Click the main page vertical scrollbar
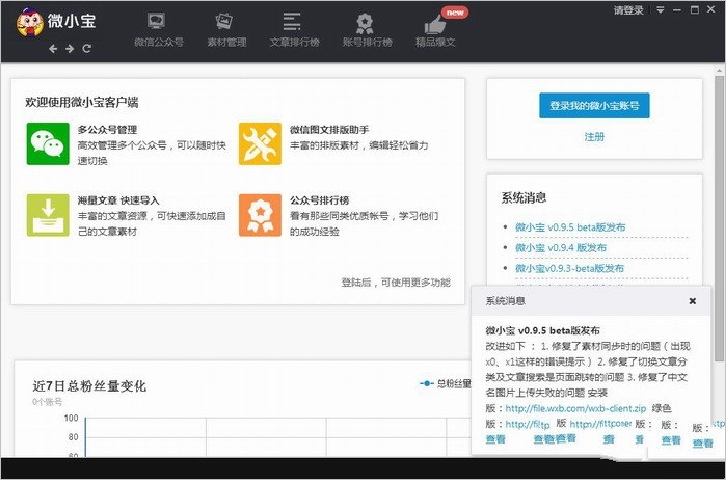Screen dimensions: 726x480 719,218
